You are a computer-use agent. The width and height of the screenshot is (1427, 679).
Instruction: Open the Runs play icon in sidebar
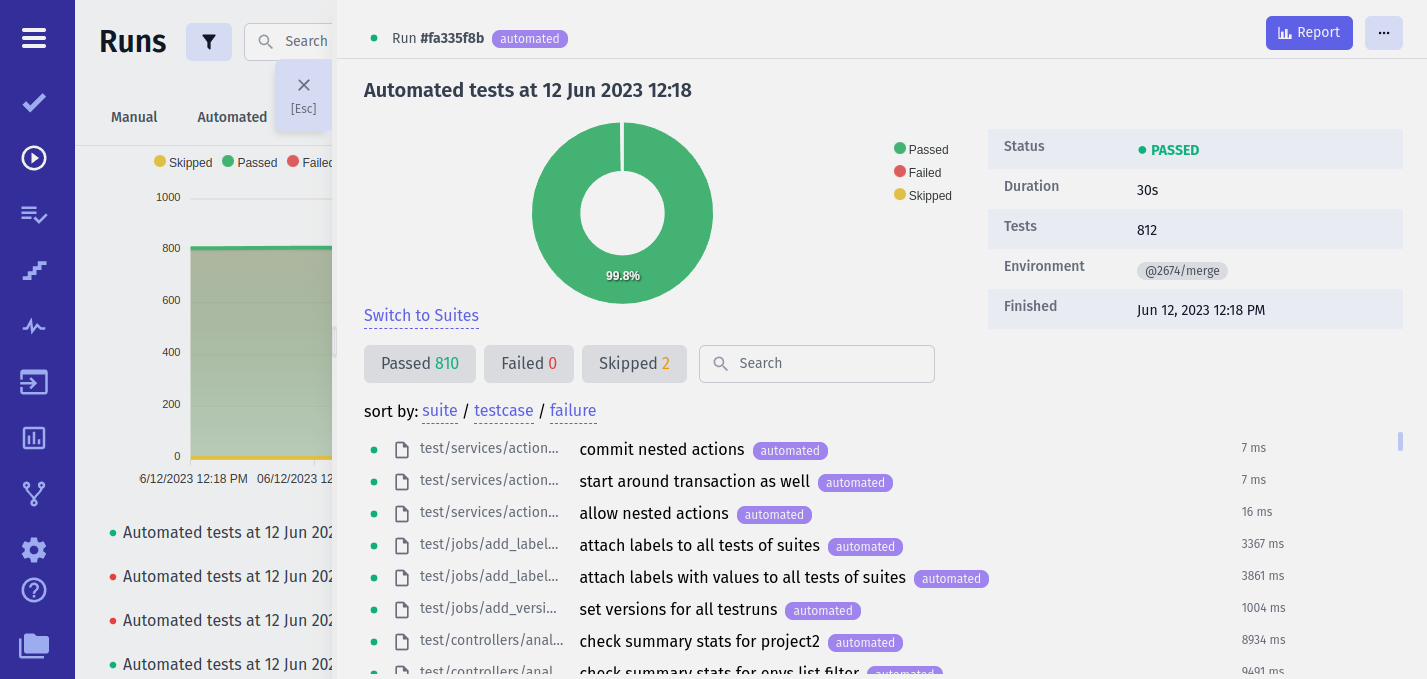[34, 158]
